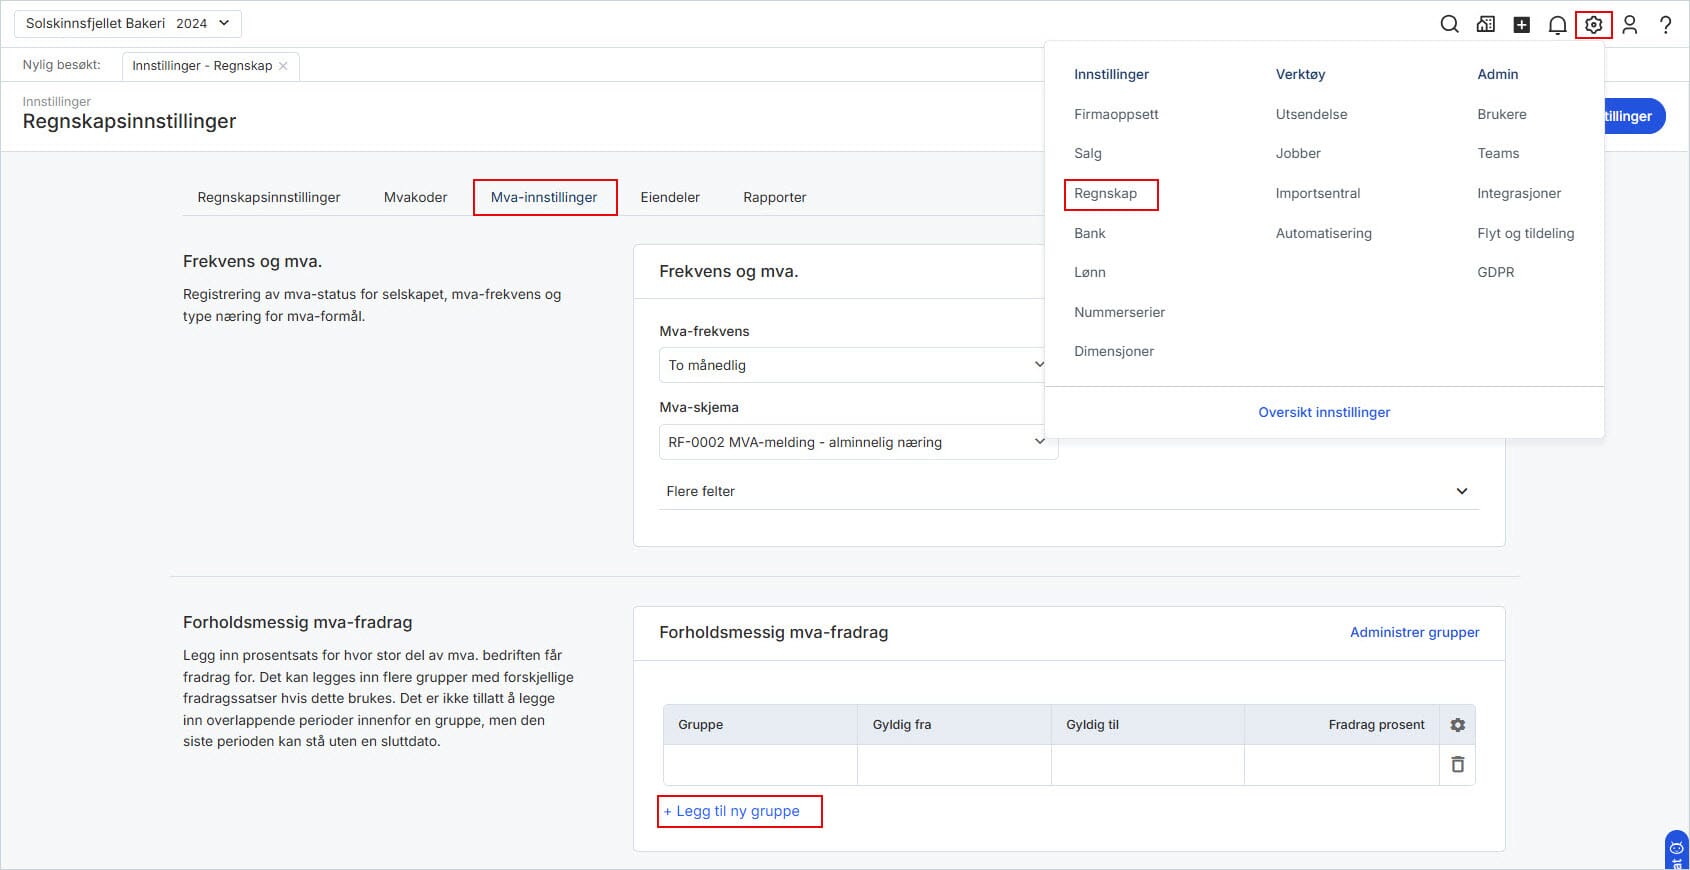Open the Solskinnsfjellet Bakeri company selector
This screenshot has height=870, width=1690.
click(127, 23)
